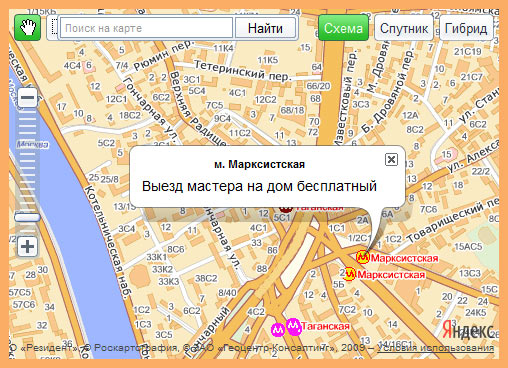The width and height of the screenshot is (508, 368).
Task: Click building number 13С3
Action: 470,273
